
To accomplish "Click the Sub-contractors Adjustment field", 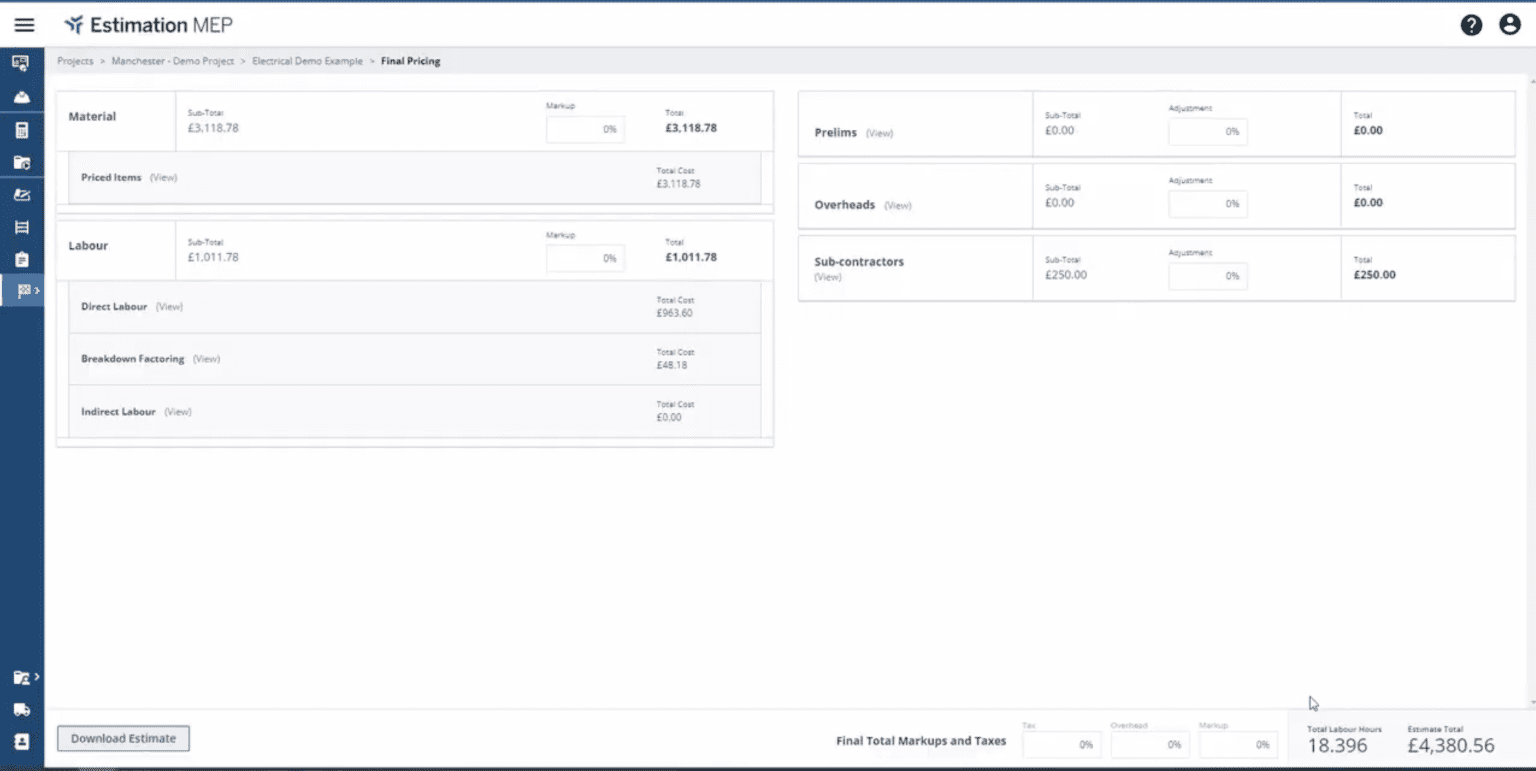I will (x=1207, y=276).
